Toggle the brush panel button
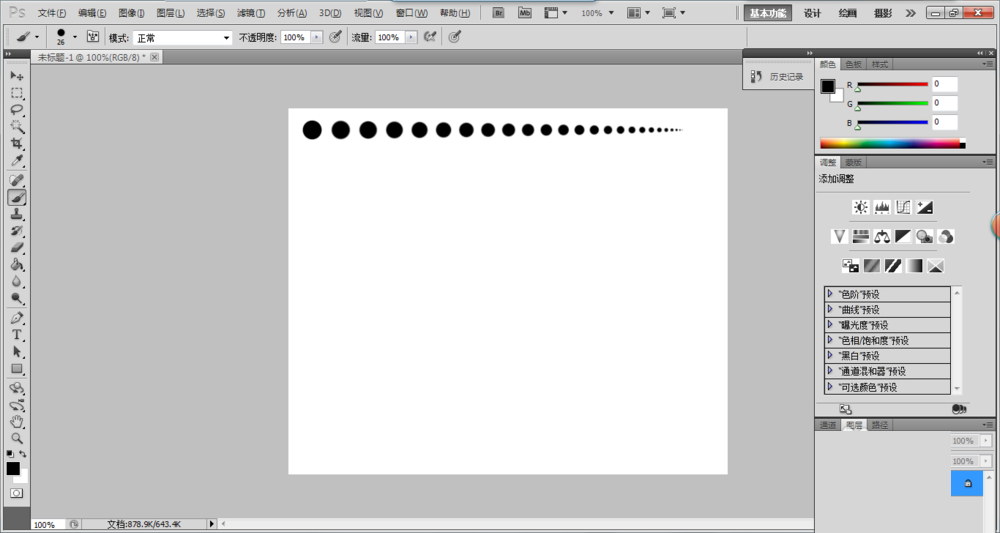The width and height of the screenshot is (1000, 533). [93, 37]
